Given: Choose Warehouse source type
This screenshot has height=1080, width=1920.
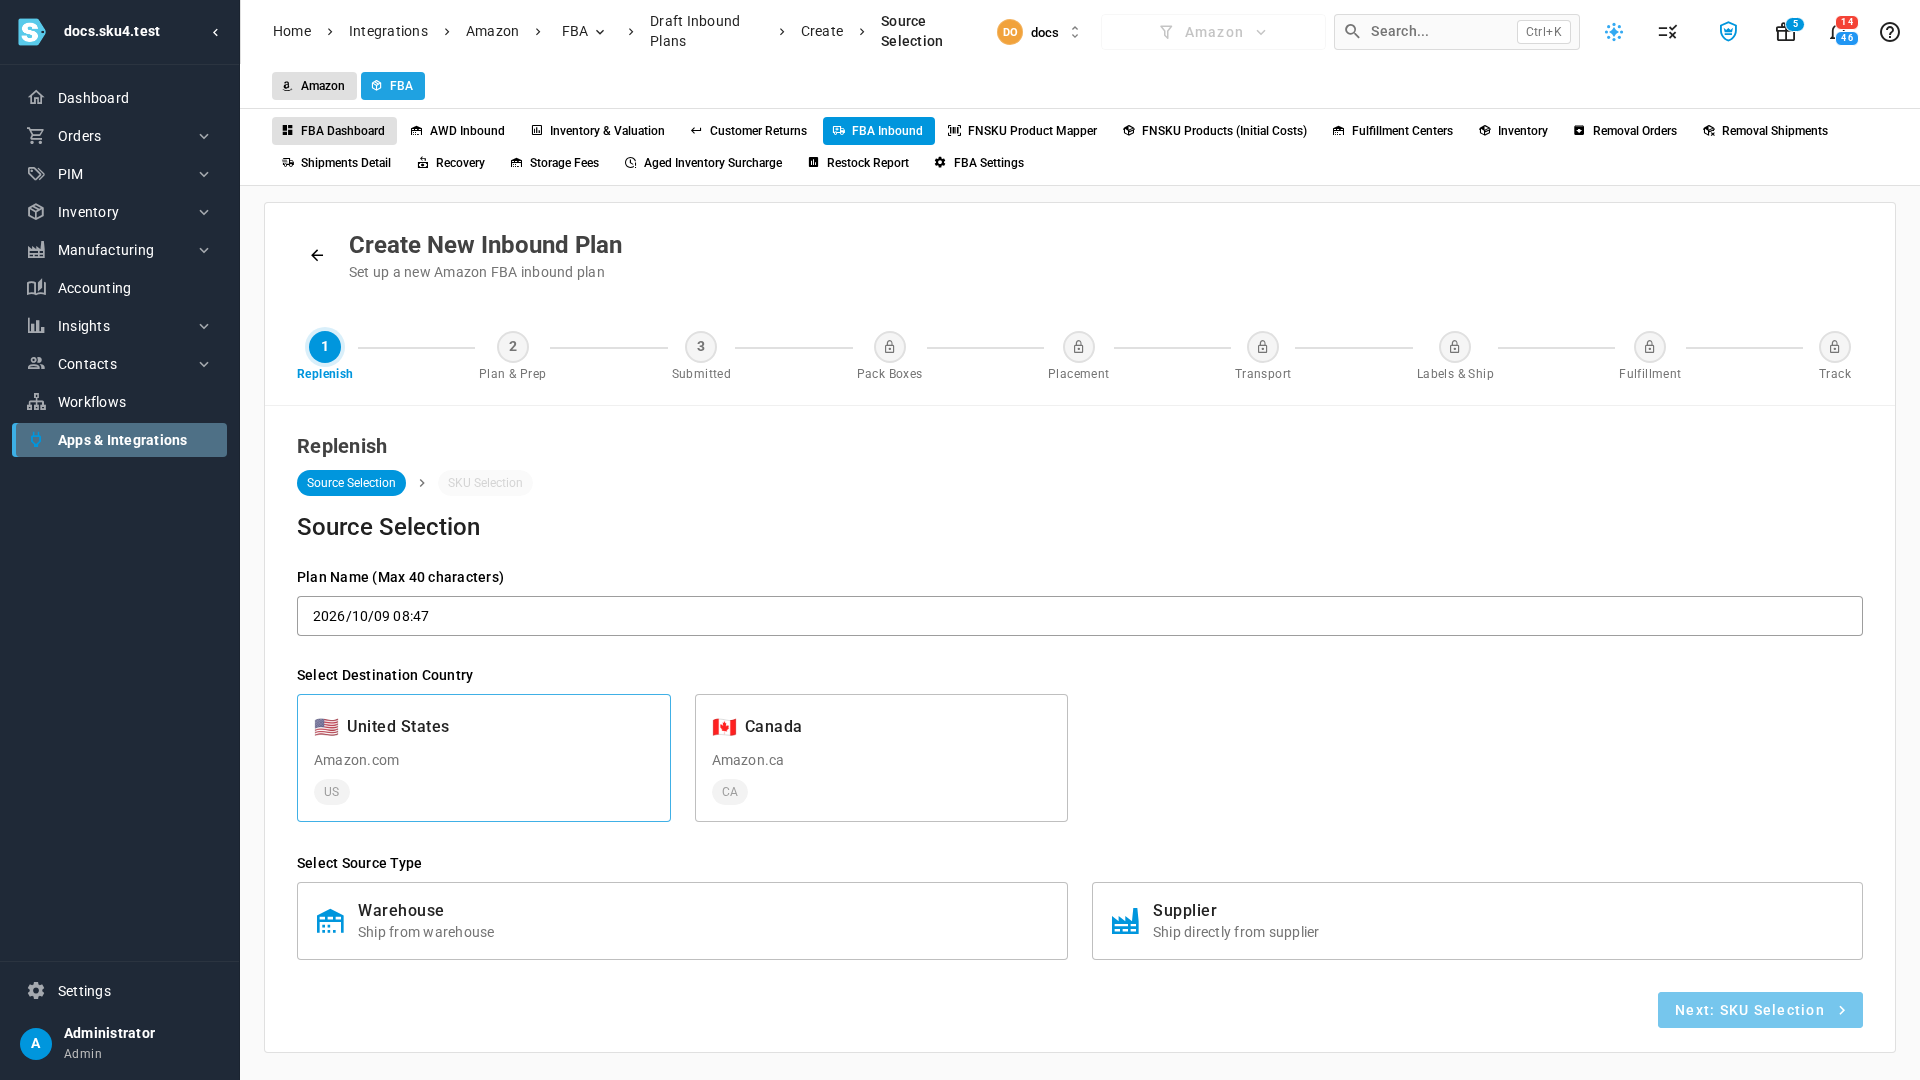Looking at the screenshot, I should tap(682, 921).
